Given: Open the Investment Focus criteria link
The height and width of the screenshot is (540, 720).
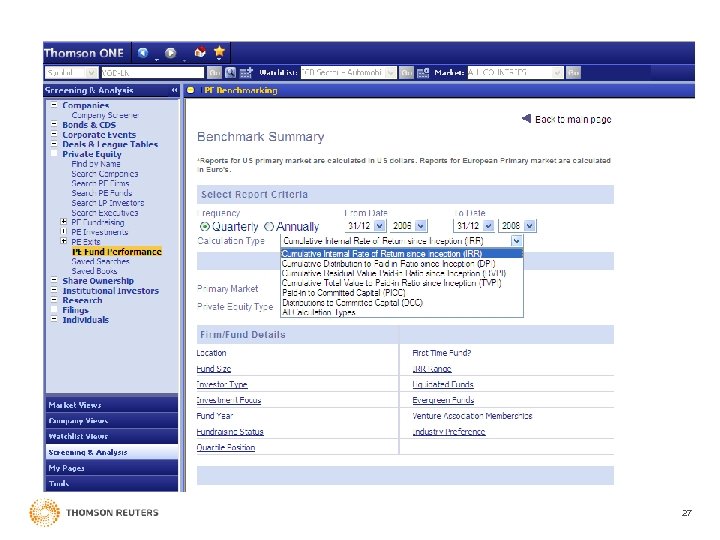Looking at the screenshot, I should (x=229, y=400).
